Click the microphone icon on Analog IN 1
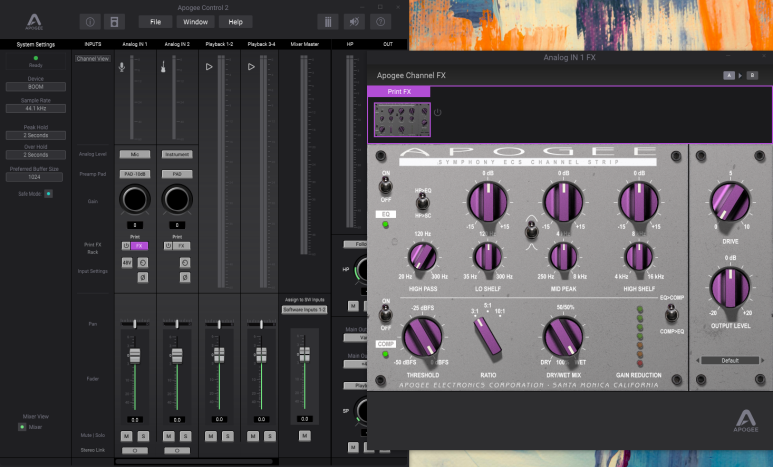The image size is (773, 467). 122,67
